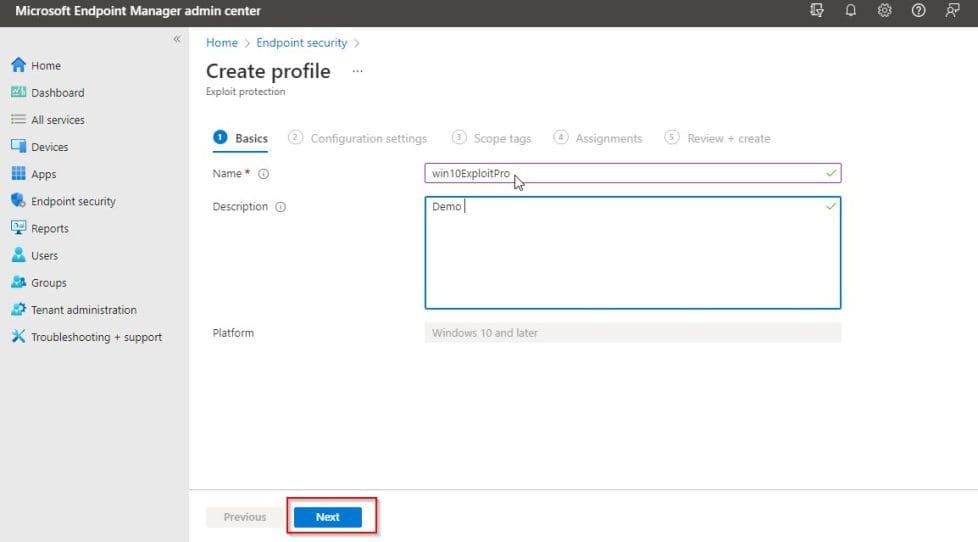978x542 pixels.
Task: Click the disabled Platform field
Action: coord(632,333)
